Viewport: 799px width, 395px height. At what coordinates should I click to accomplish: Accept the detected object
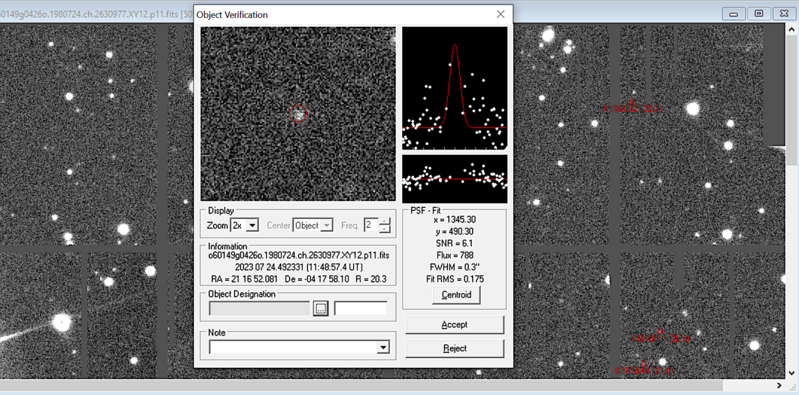[x=455, y=325]
